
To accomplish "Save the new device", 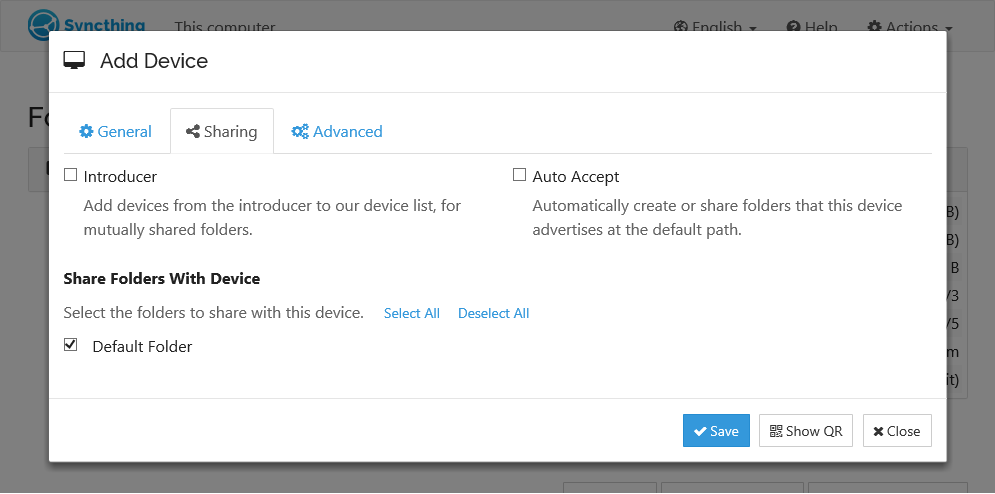I will (x=716, y=431).
